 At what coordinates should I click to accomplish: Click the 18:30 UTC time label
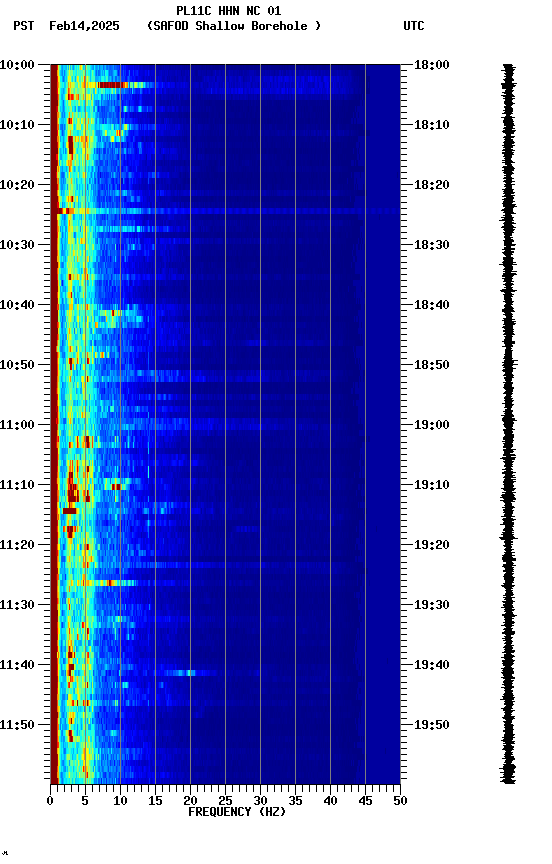pyautogui.click(x=432, y=245)
